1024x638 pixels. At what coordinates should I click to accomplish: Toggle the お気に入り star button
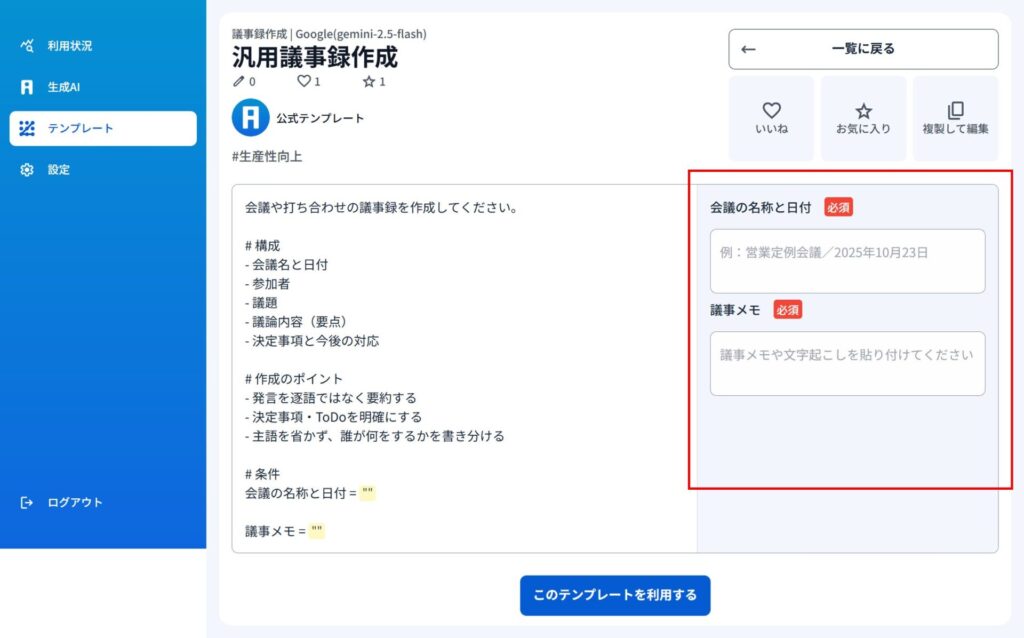[x=863, y=117]
